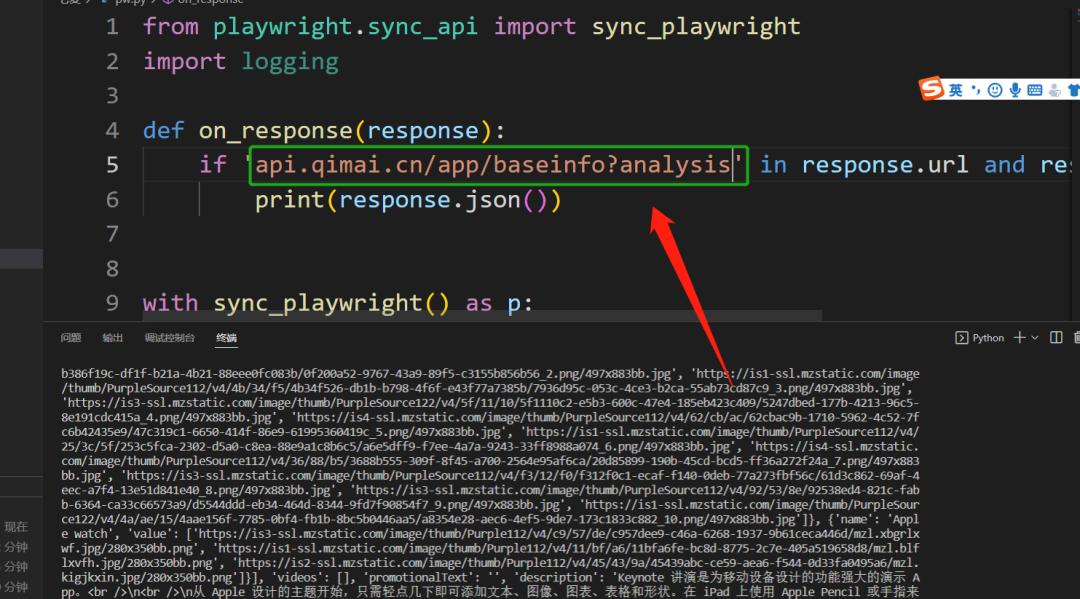Place cursor on line number 1
Screen dimensions: 1080x599
(112, 27)
